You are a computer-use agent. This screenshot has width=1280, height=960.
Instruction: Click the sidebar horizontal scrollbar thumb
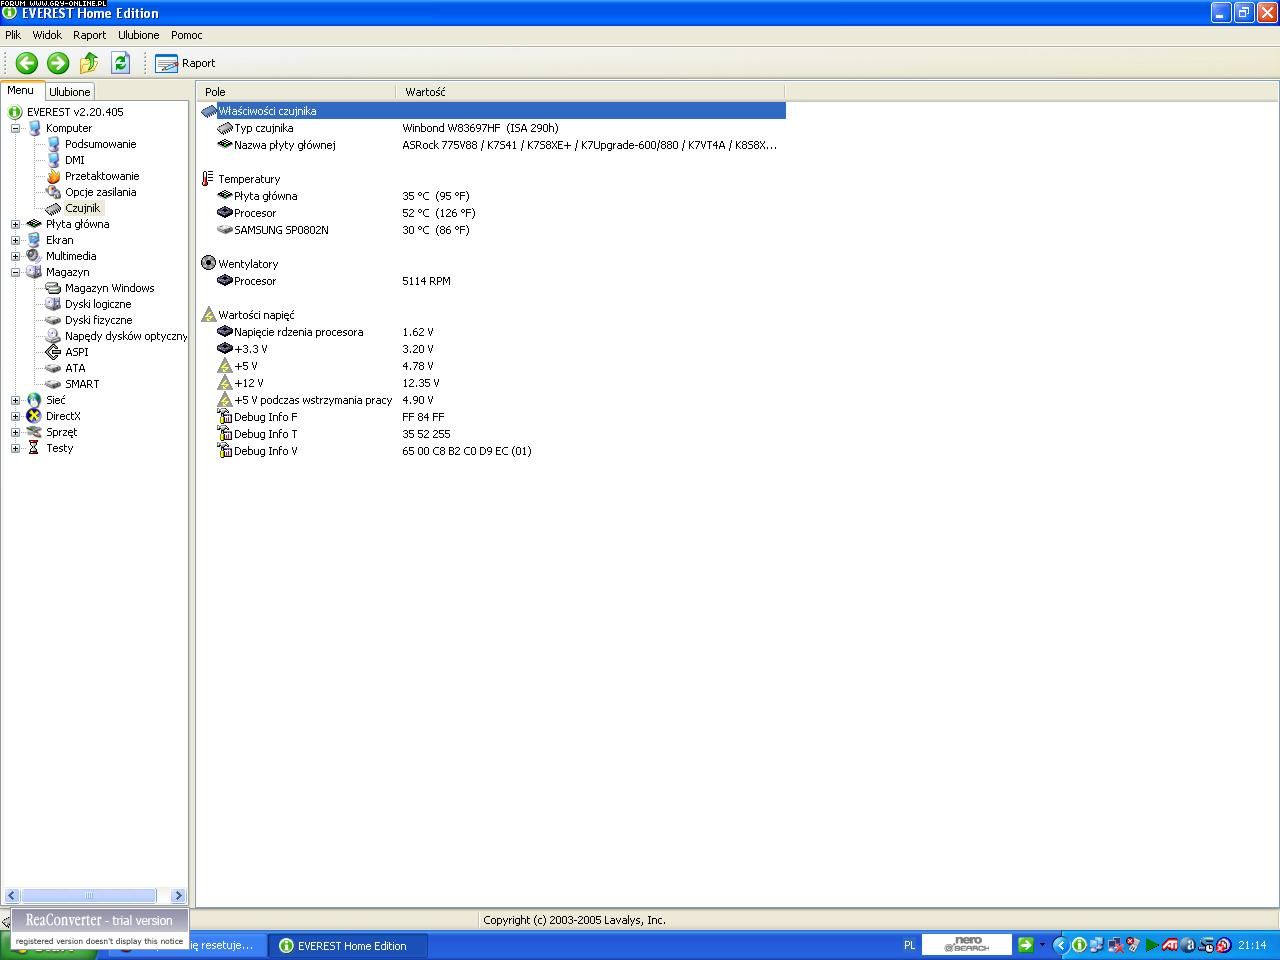(x=88, y=896)
